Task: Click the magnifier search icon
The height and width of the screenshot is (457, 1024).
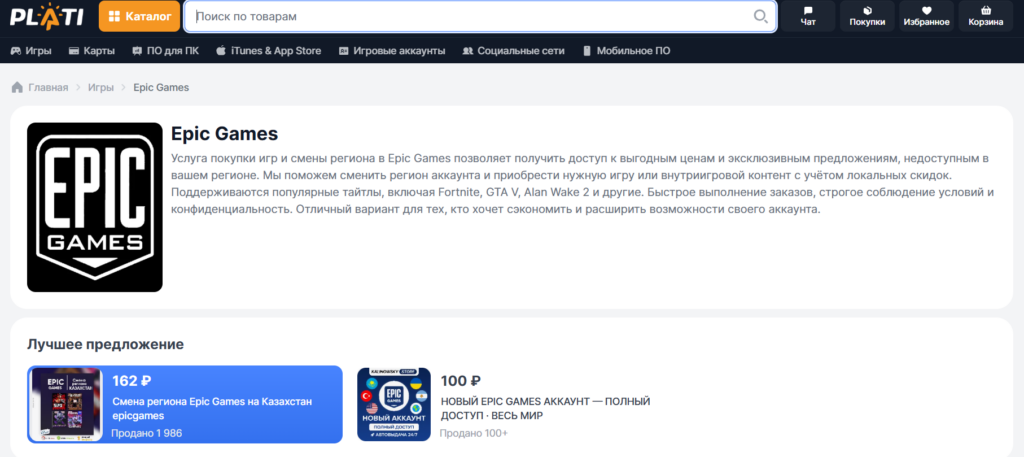Action: (760, 16)
